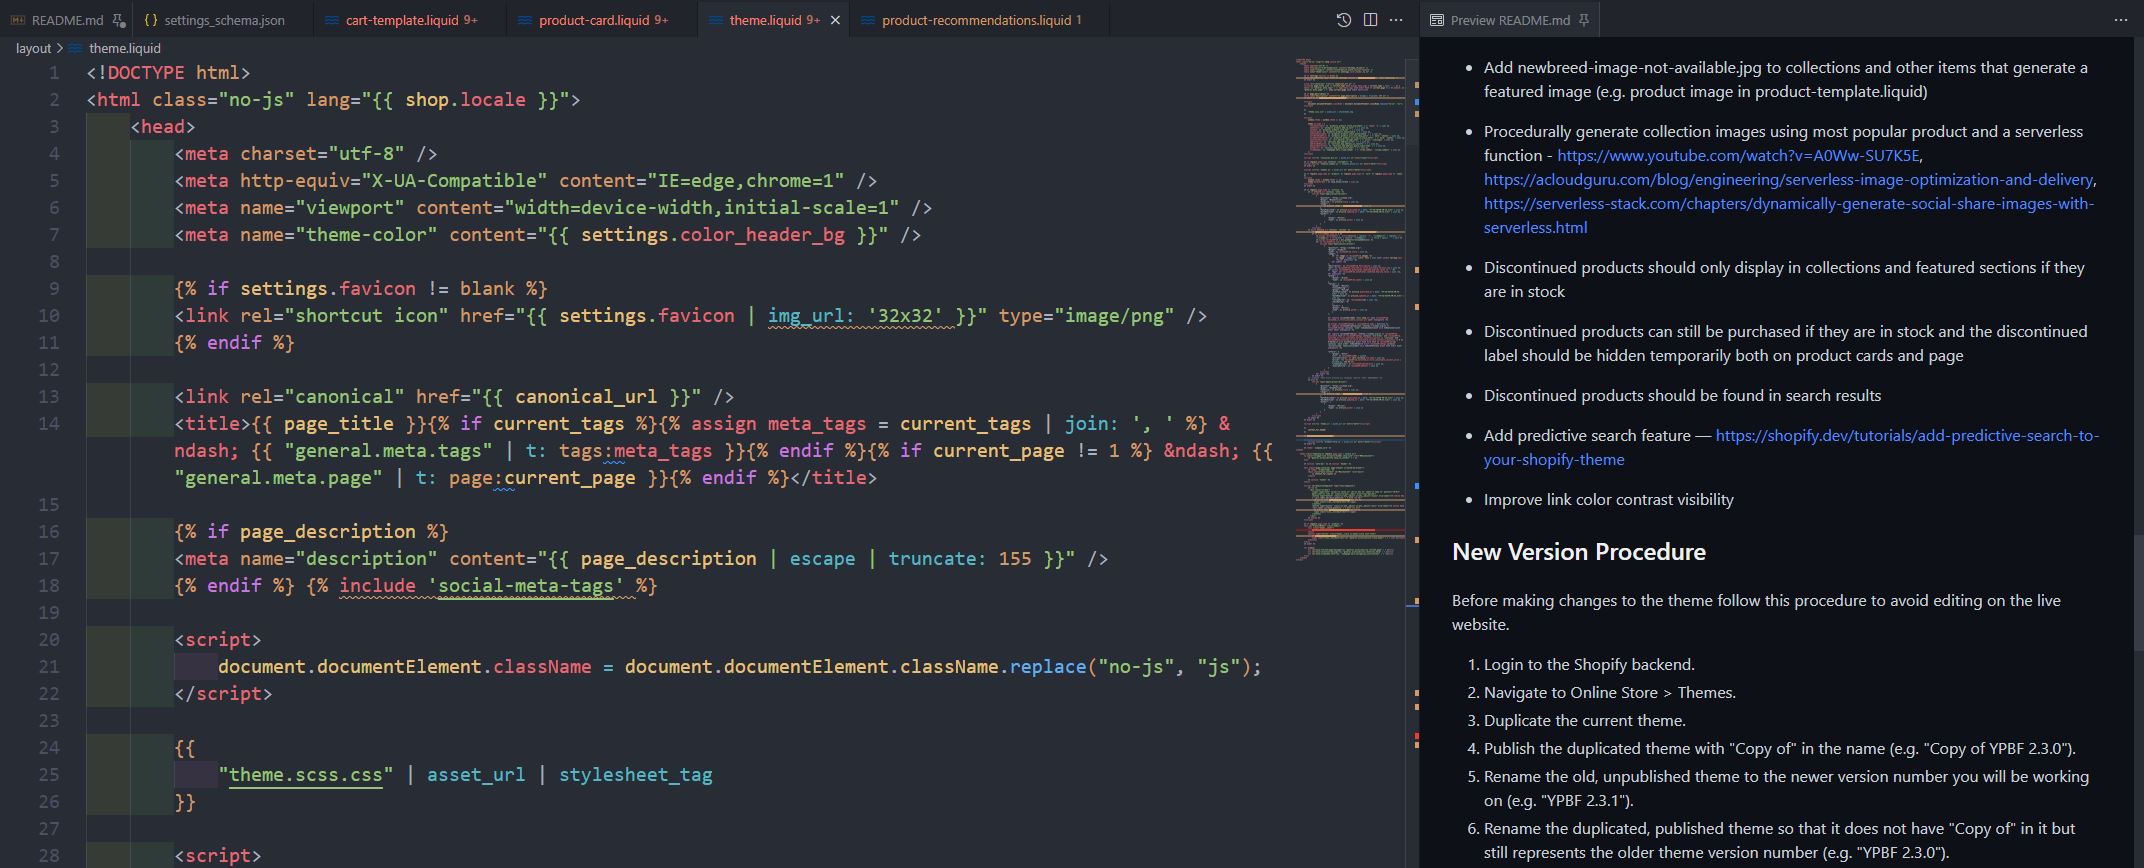Open the cart-template.liquid tab
The height and width of the screenshot is (868, 2144).
tap(411, 20)
